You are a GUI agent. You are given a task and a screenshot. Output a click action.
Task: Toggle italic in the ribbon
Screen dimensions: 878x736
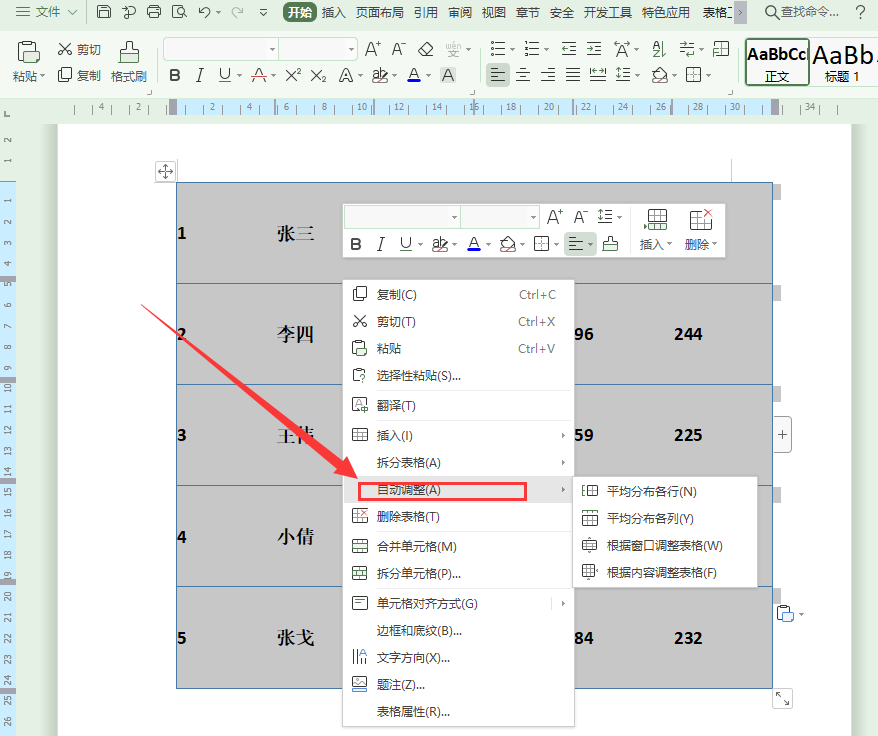pos(199,75)
